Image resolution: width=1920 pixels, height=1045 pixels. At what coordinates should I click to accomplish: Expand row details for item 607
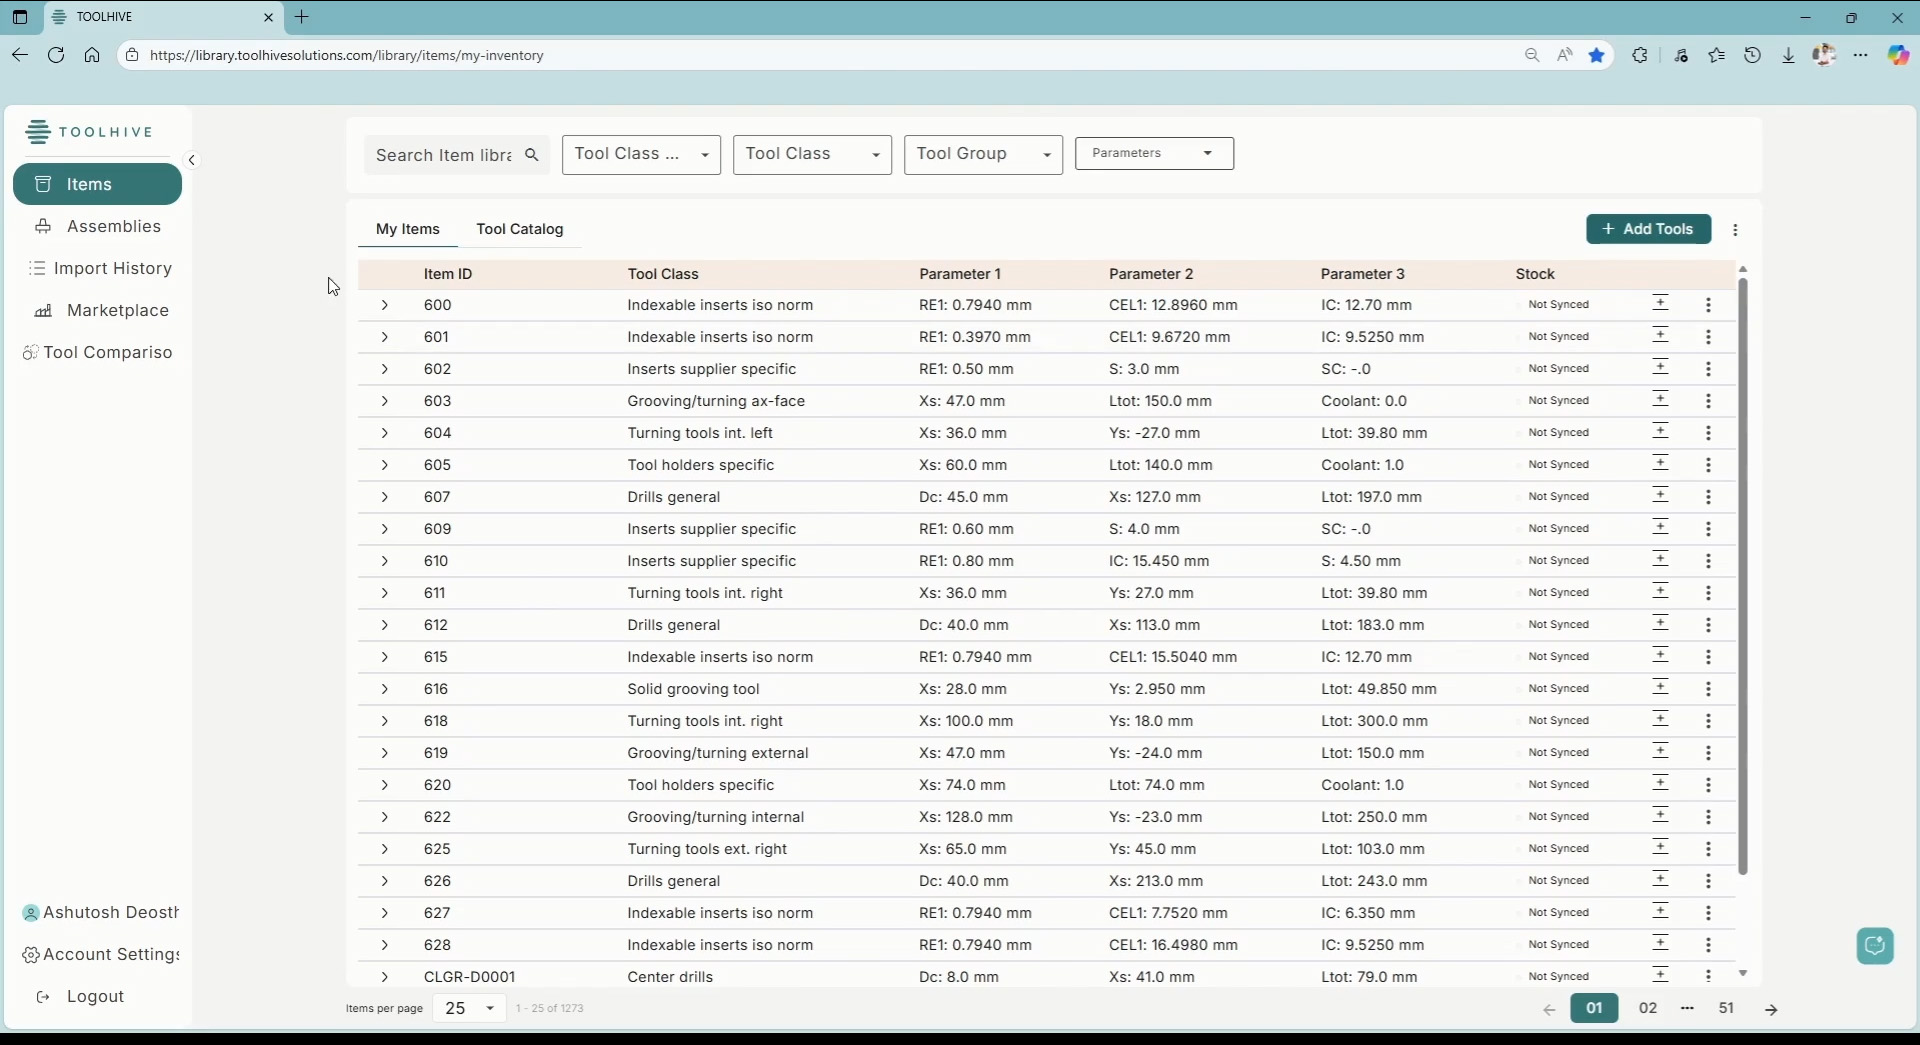(x=384, y=497)
